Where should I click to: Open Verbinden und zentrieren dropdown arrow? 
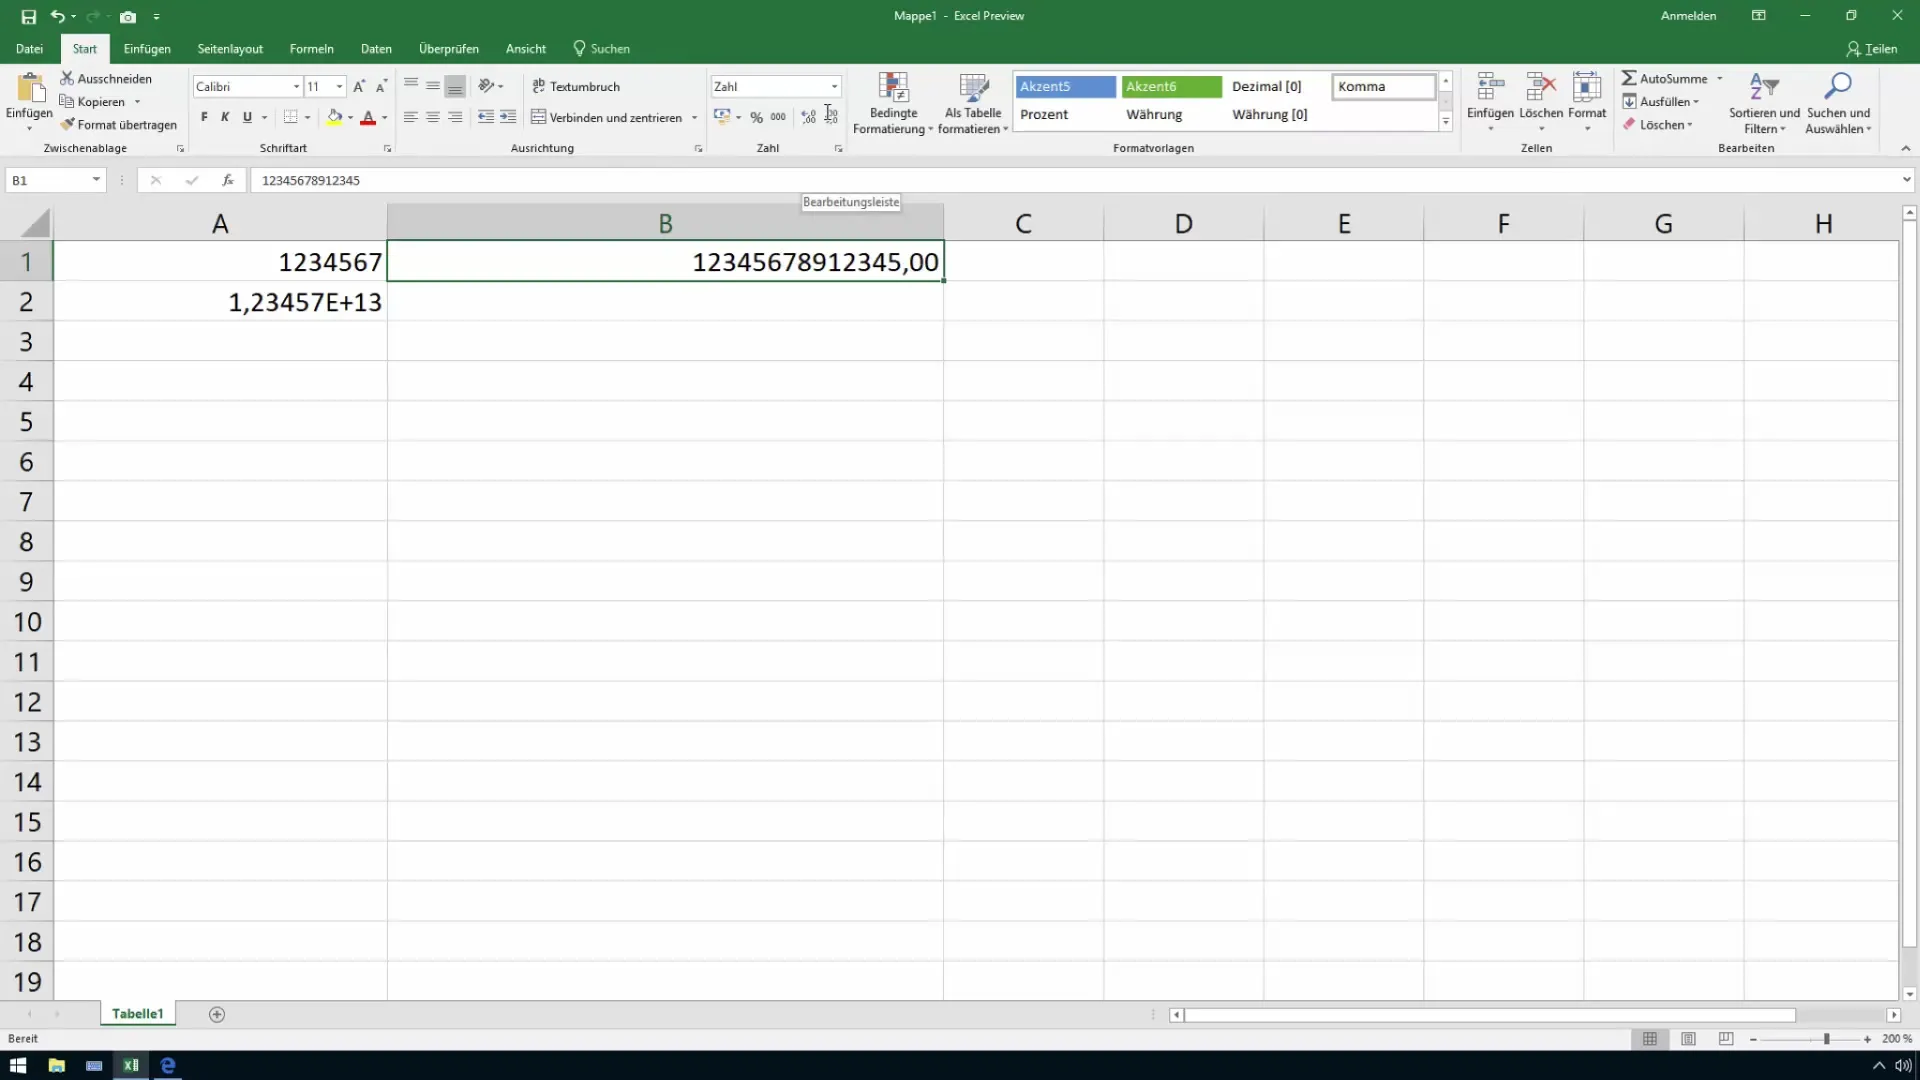pyautogui.click(x=694, y=117)
